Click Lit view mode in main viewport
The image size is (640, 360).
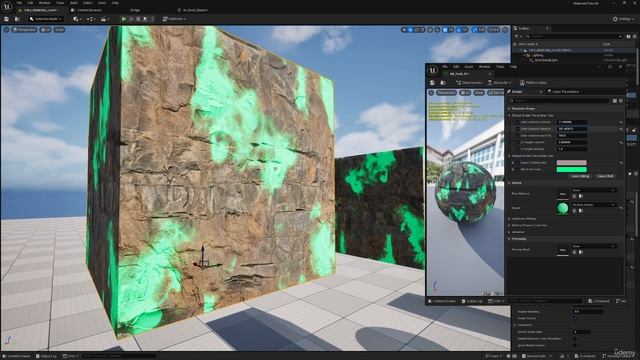(45, 30)
